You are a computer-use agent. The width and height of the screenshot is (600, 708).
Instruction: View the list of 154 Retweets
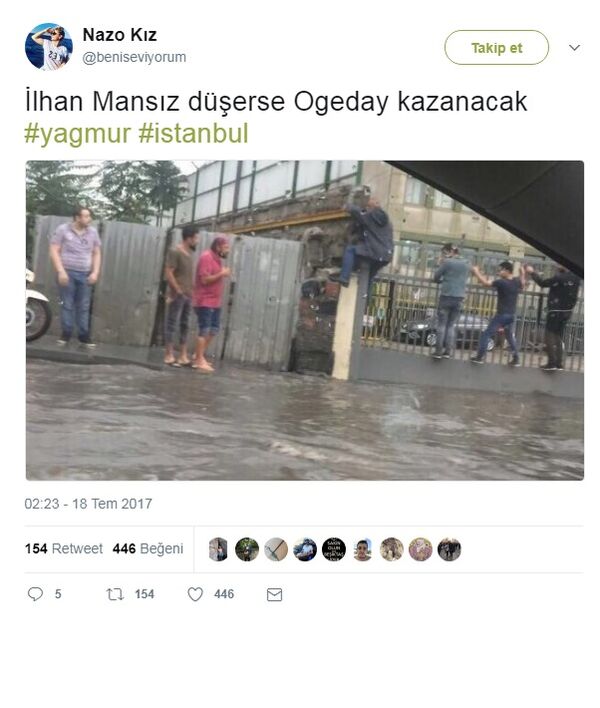(x=64, y=549)
